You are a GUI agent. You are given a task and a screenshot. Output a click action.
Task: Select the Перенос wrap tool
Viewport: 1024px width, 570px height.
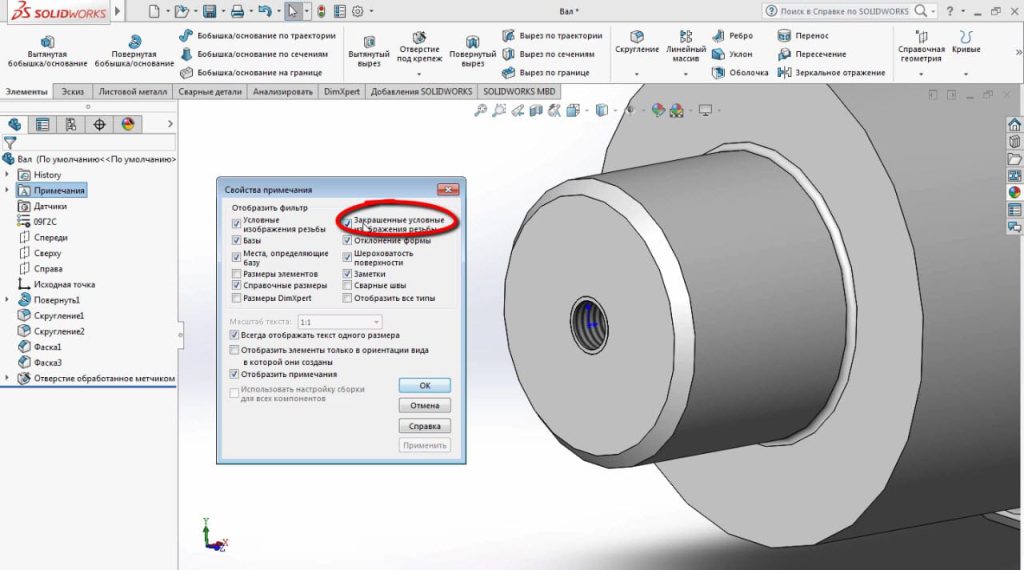point(803,36)
